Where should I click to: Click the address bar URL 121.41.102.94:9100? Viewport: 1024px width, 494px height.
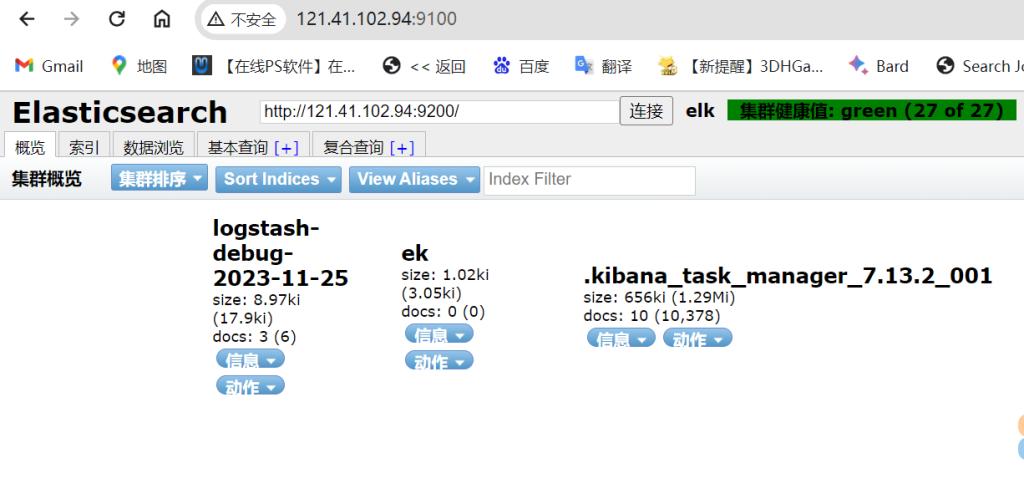[376, 19]
